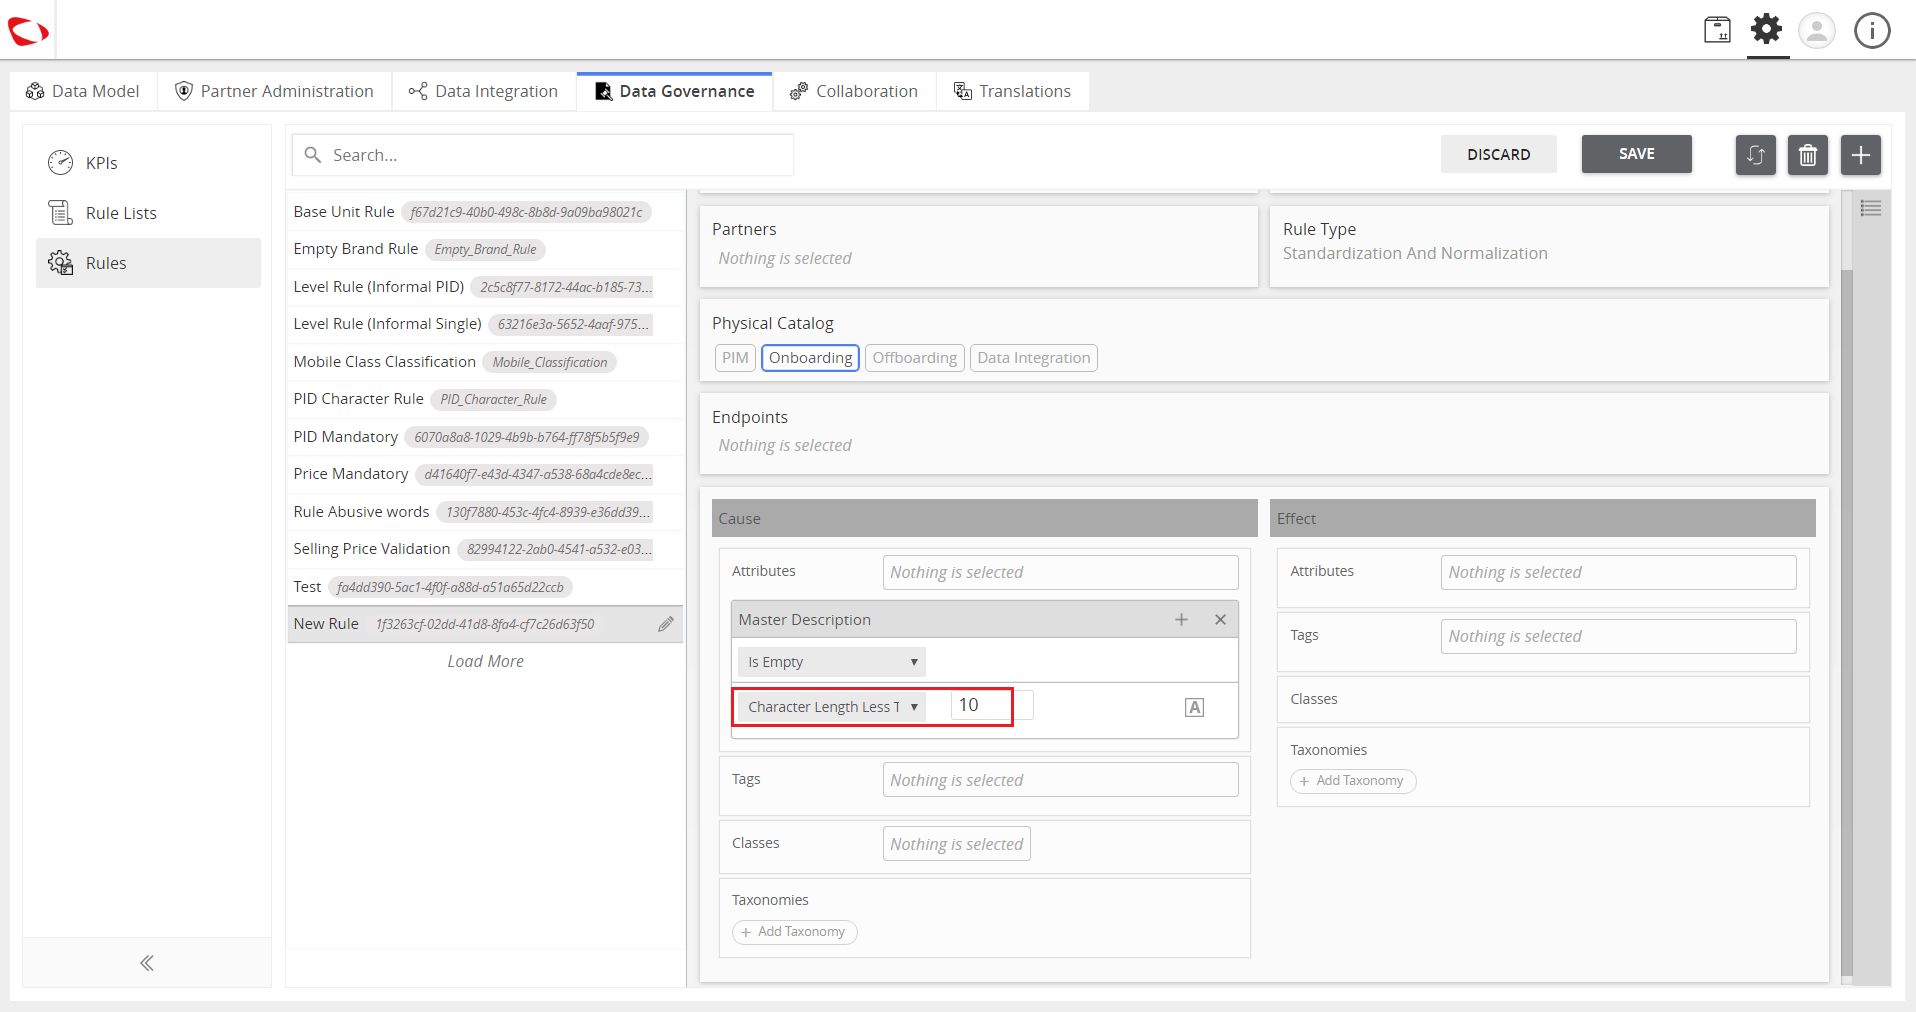Select Base Unit Rule

click(485, 212)
